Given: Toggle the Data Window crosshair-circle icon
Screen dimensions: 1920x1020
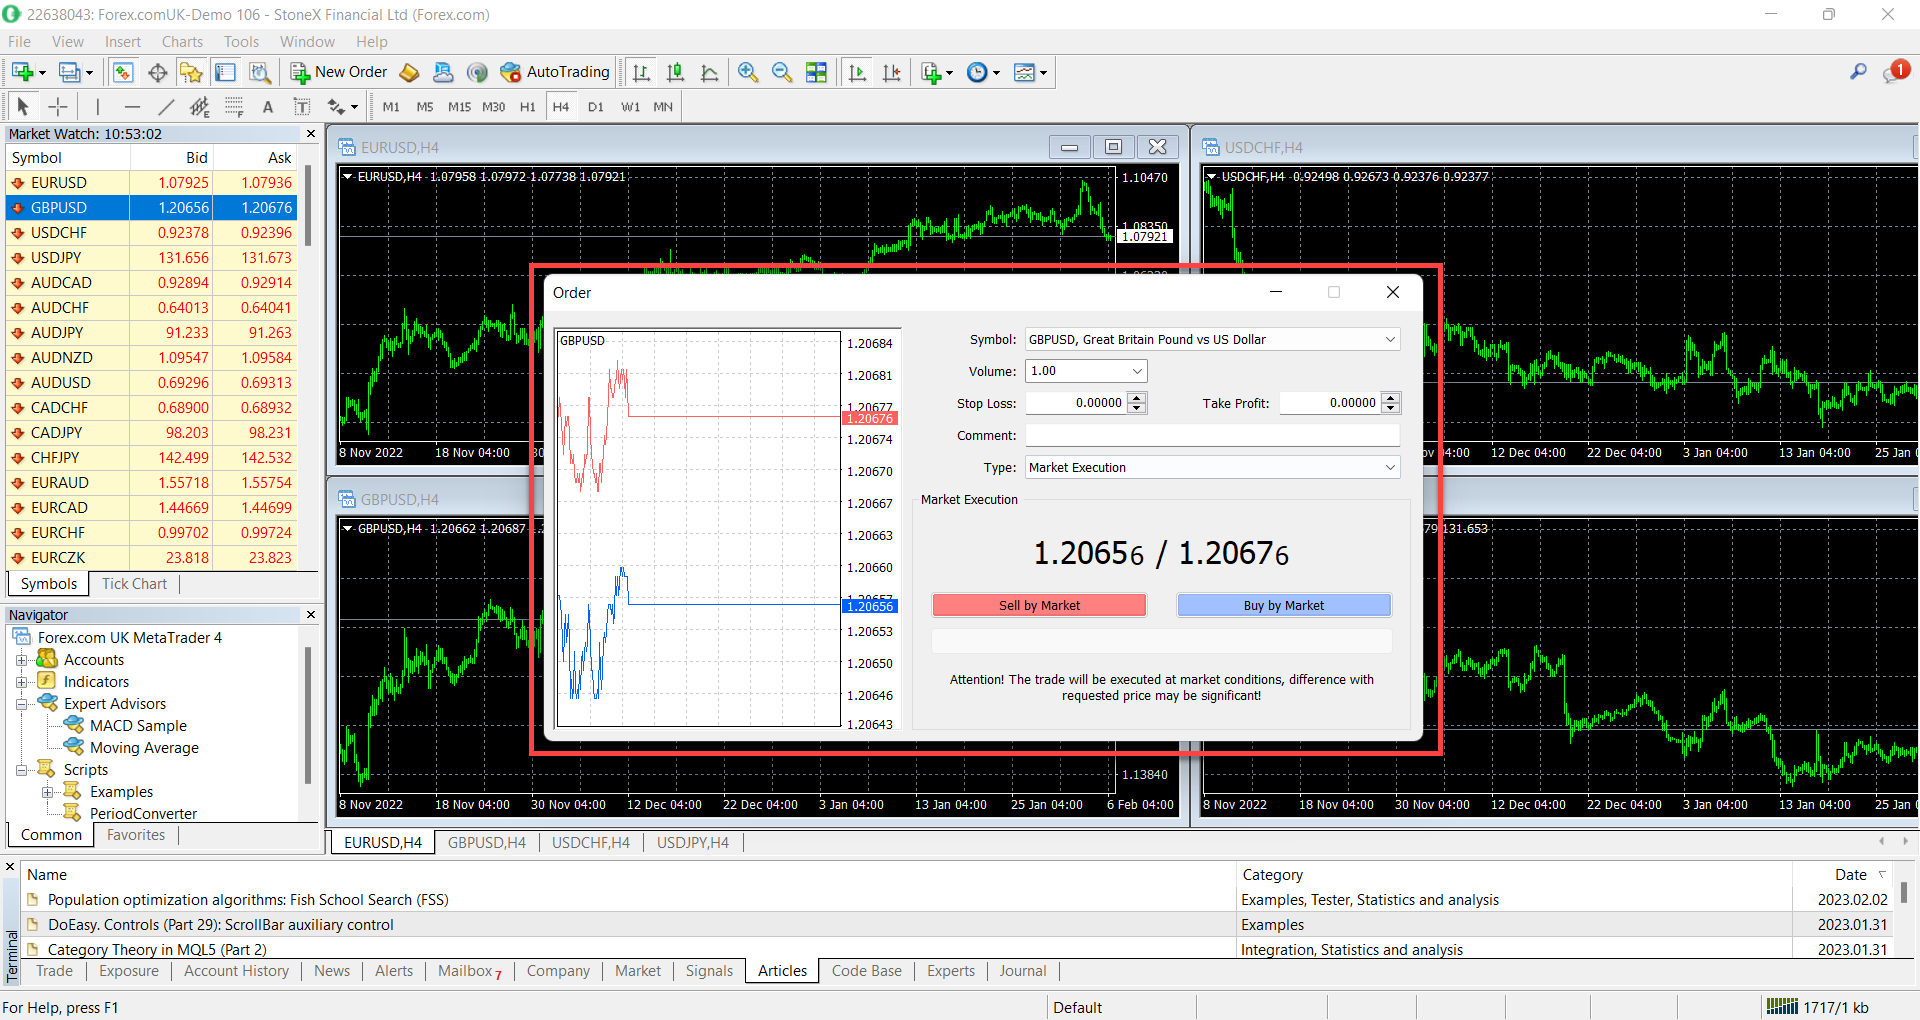Looking at the screenshot, I should (x=157, y=72).
